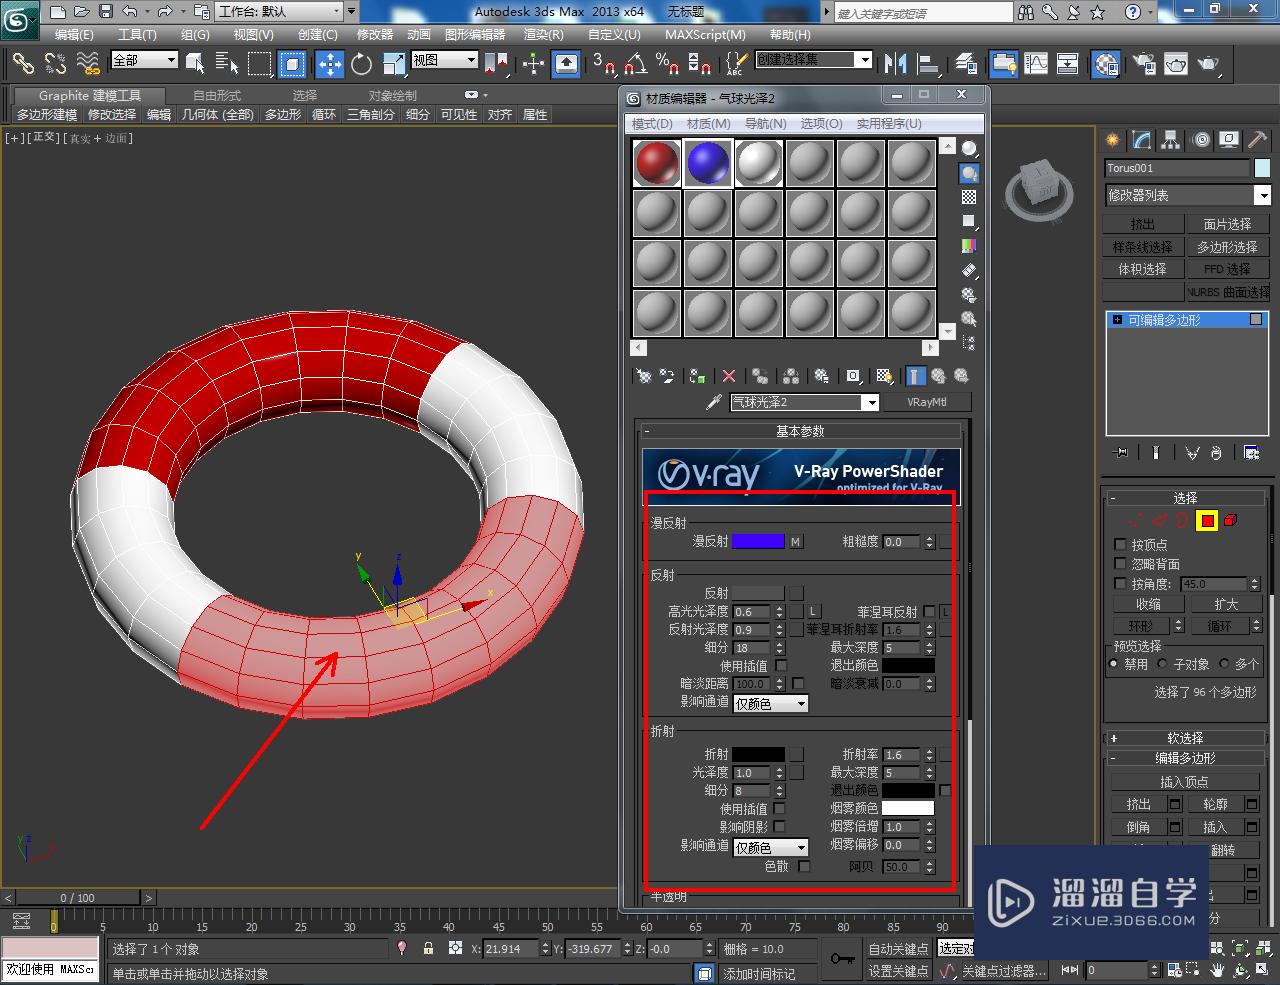Open selection filter 全部 dropdown
Viewport: 1280px width, 985px height.
[144, 60]
